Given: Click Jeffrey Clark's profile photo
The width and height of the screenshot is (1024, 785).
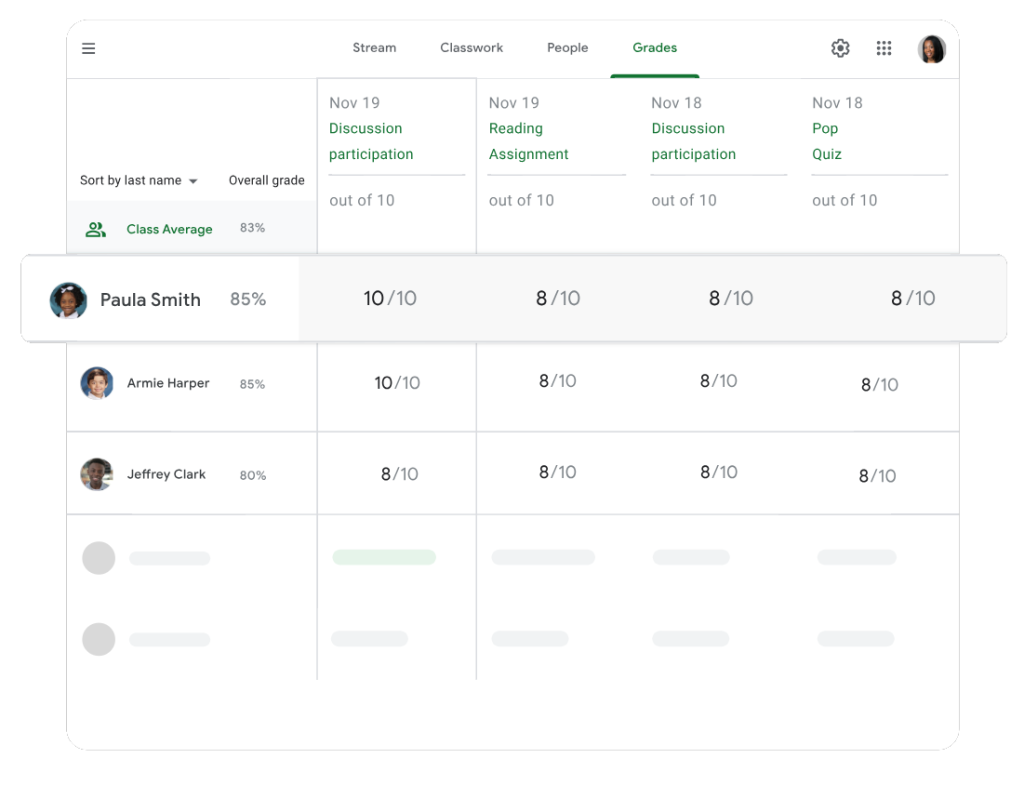Looking at the screenshot, I should [x=97, y=475].
